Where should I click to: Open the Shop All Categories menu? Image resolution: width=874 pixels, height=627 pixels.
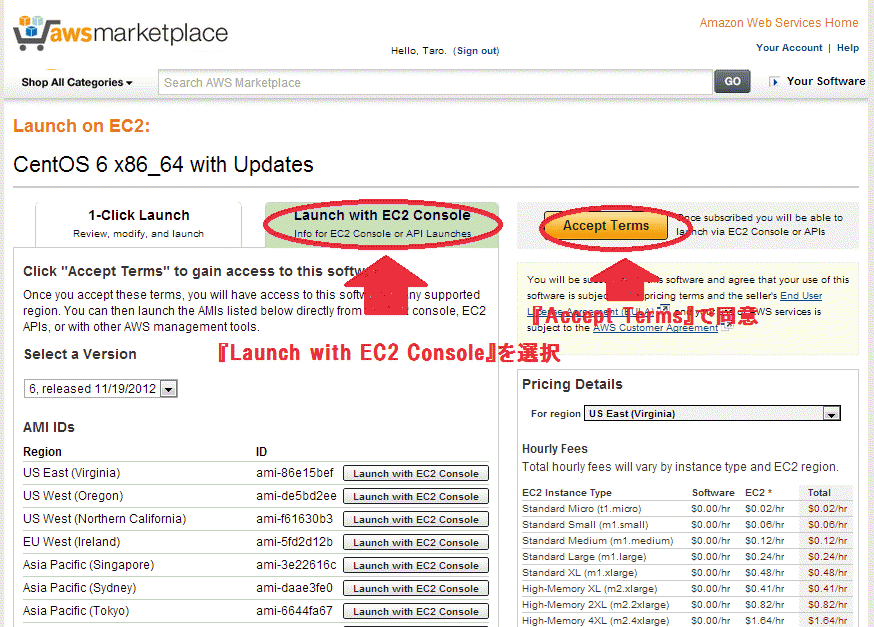77,82
